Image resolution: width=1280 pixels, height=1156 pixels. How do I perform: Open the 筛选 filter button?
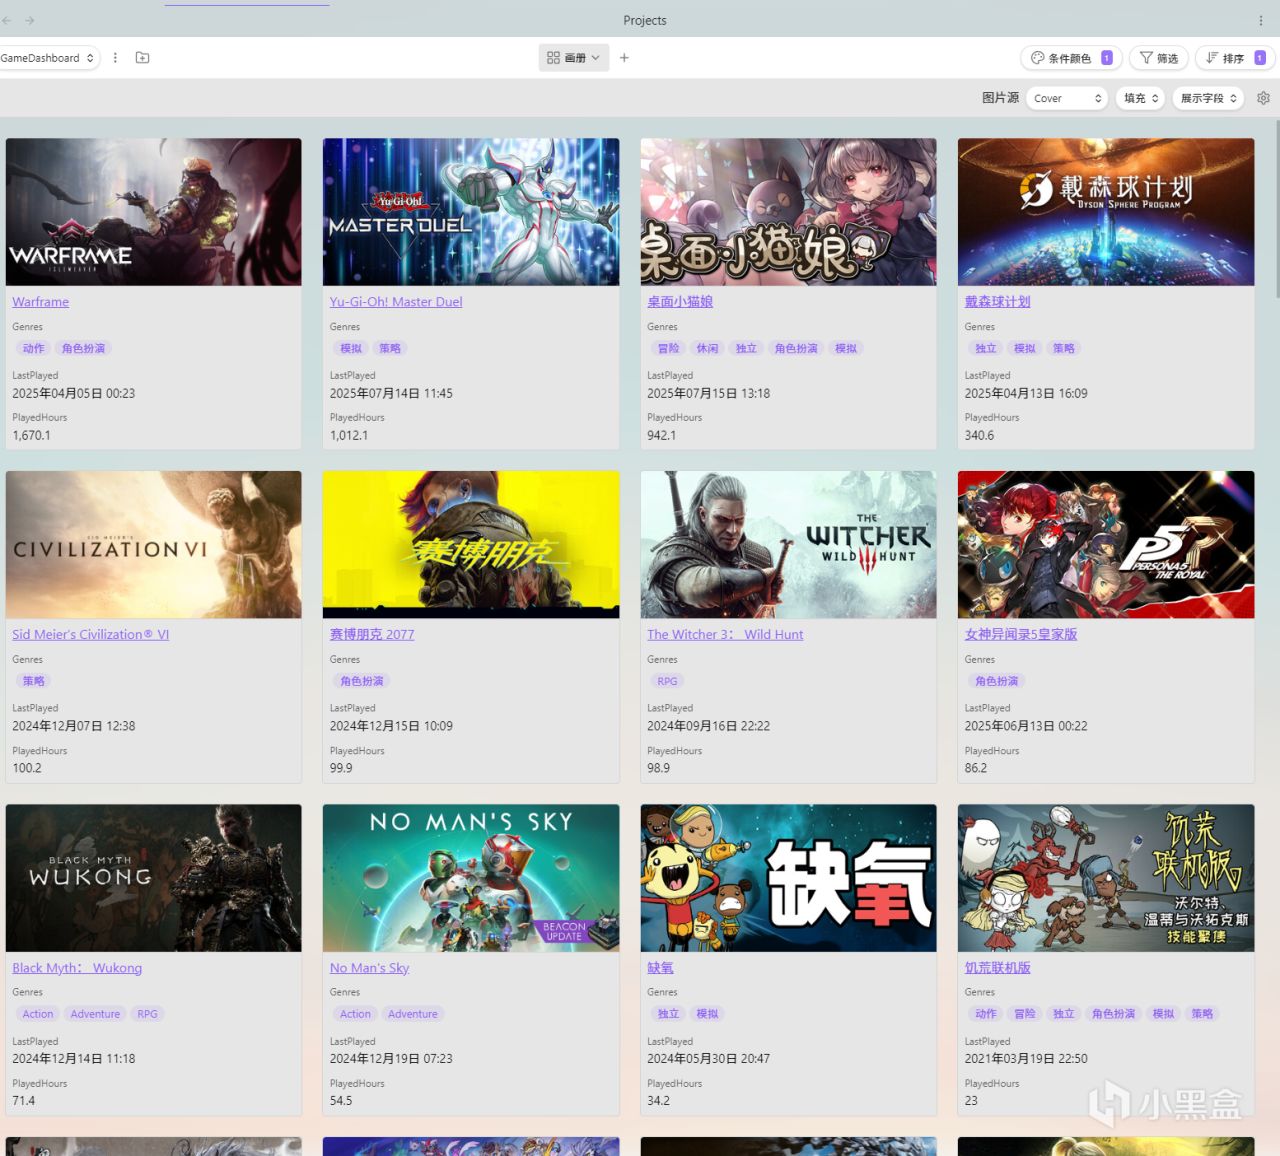[x=1159, y=58]
